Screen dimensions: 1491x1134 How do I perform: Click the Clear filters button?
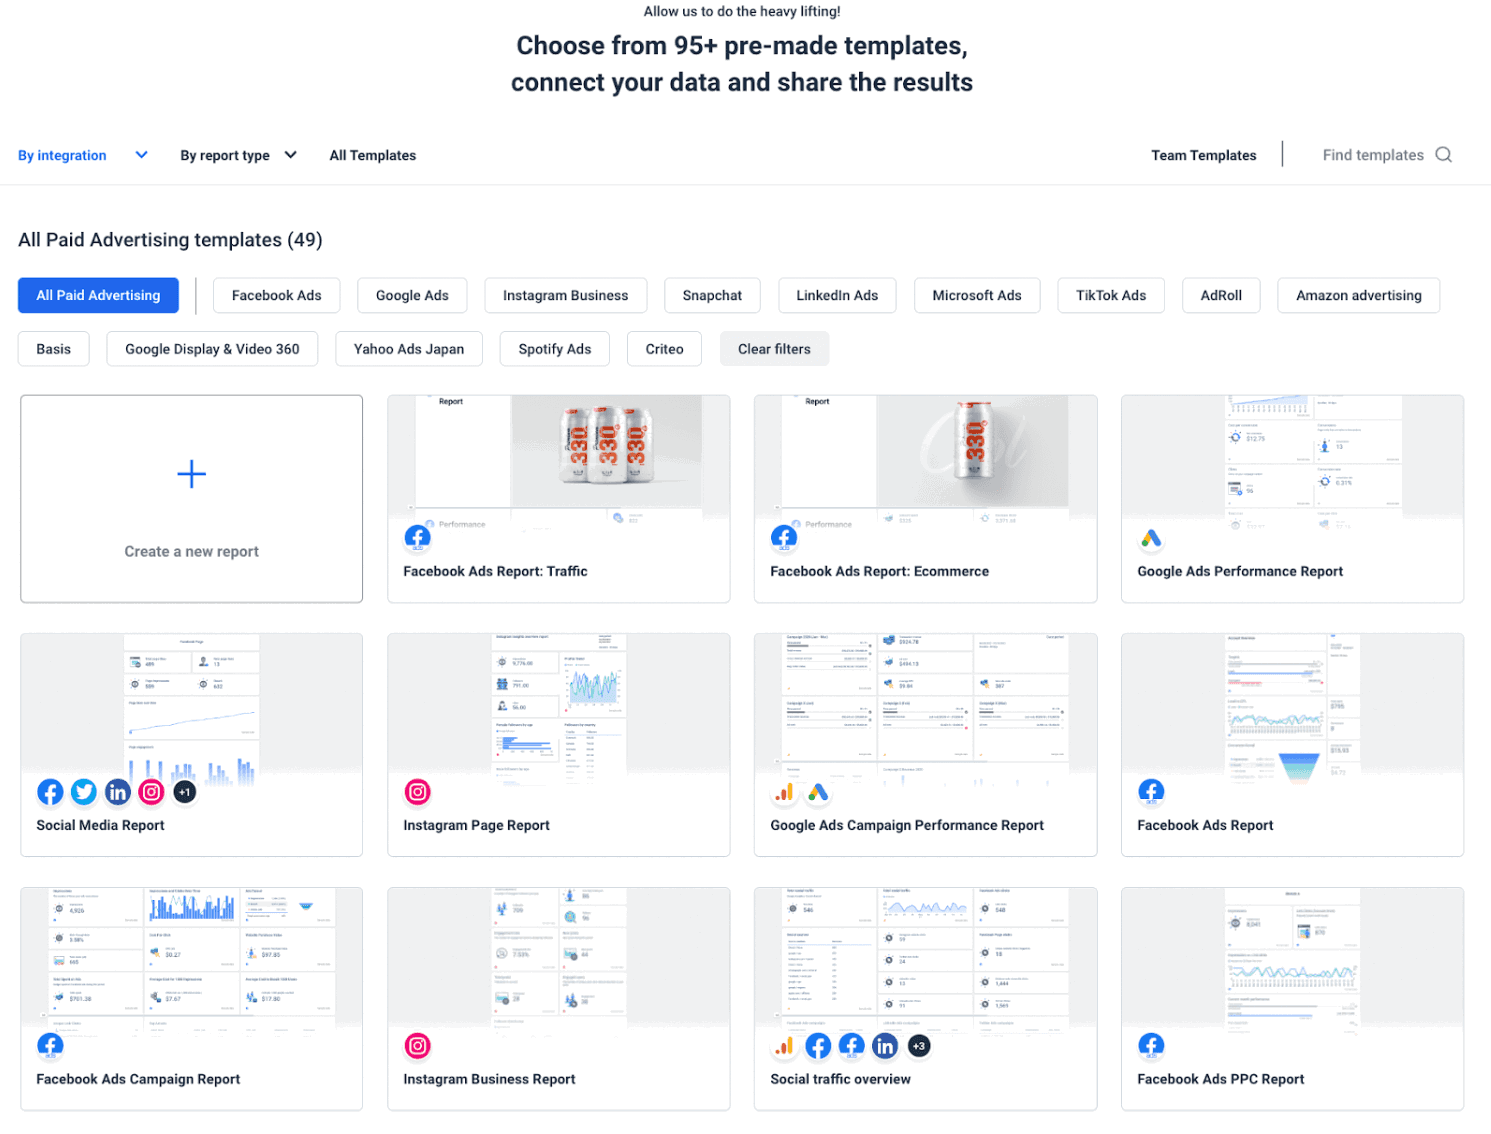coord(774,348)
